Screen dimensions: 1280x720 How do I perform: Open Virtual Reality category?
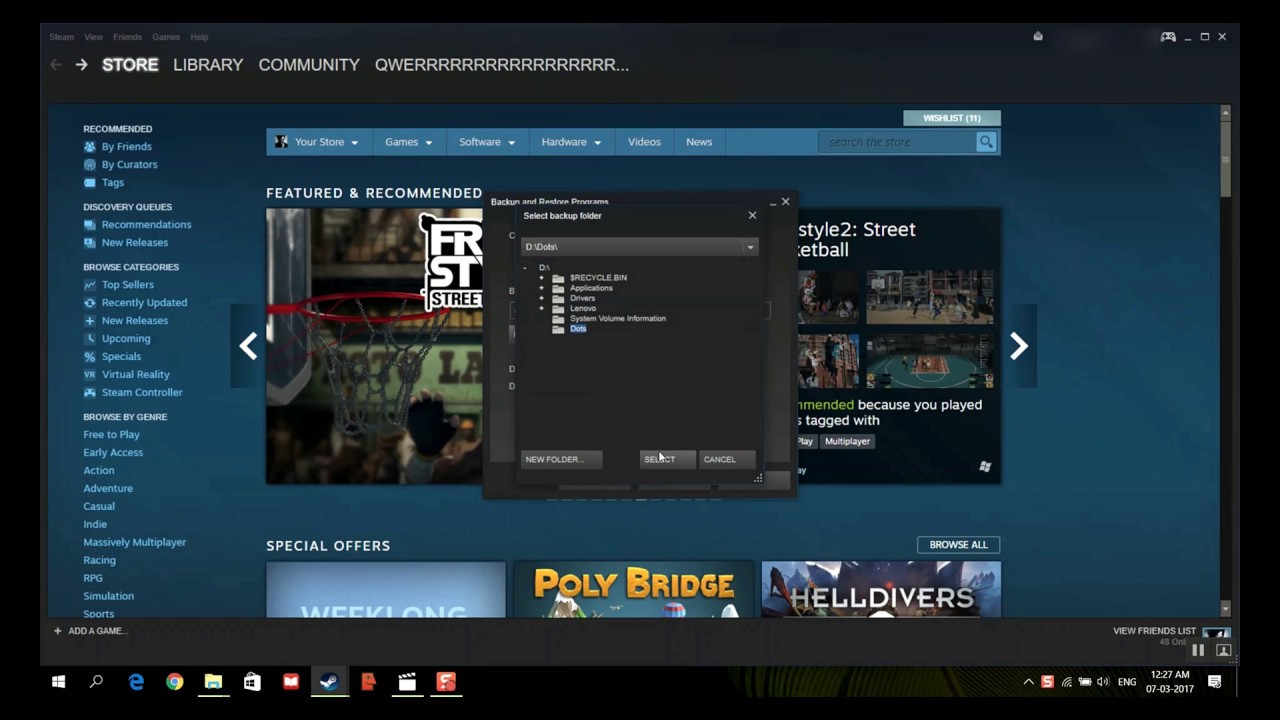click(x=135, y=375)
